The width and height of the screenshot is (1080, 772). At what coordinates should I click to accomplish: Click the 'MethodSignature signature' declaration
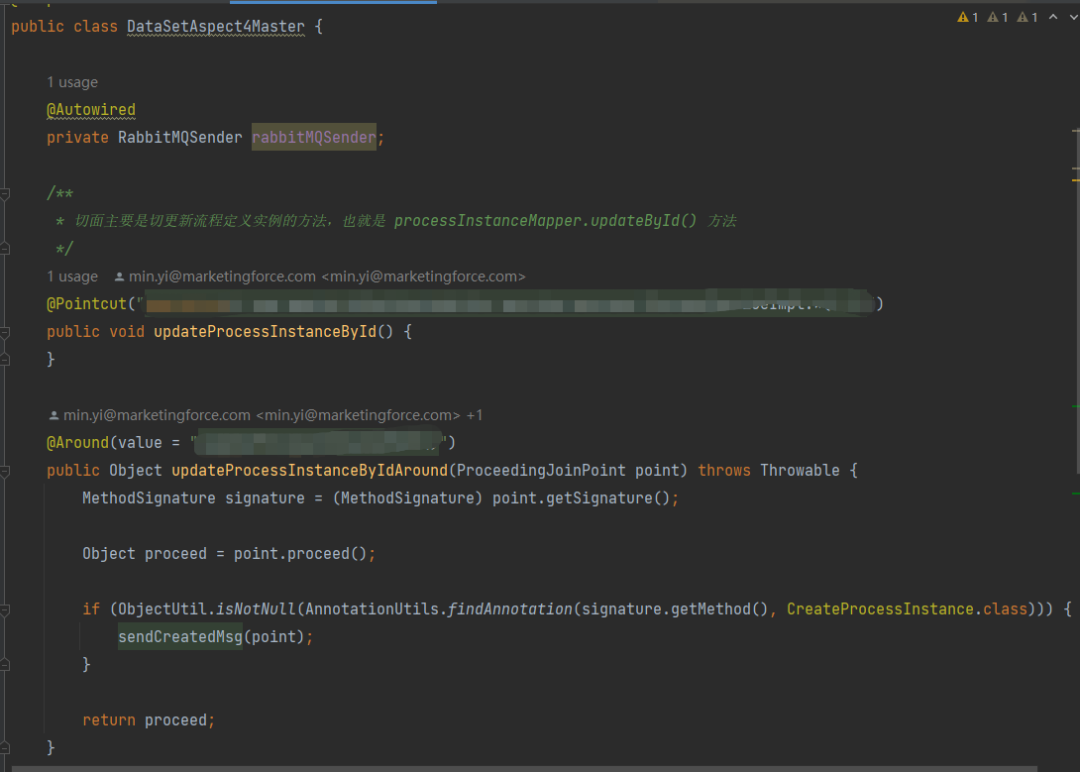click(194, 499)
